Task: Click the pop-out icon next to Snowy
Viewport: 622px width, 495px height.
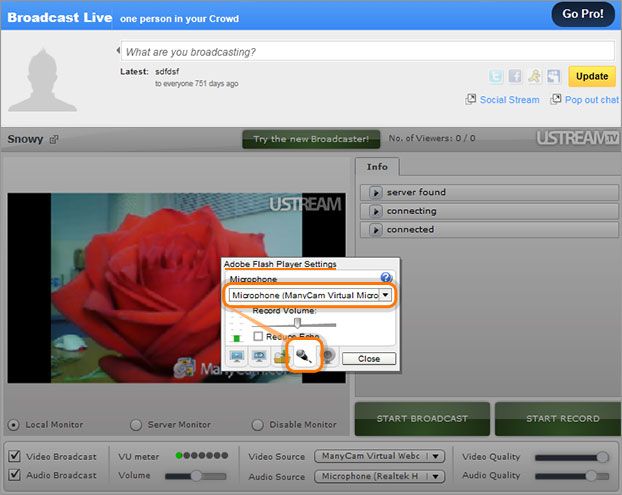Action: click(x=54, y=140)
